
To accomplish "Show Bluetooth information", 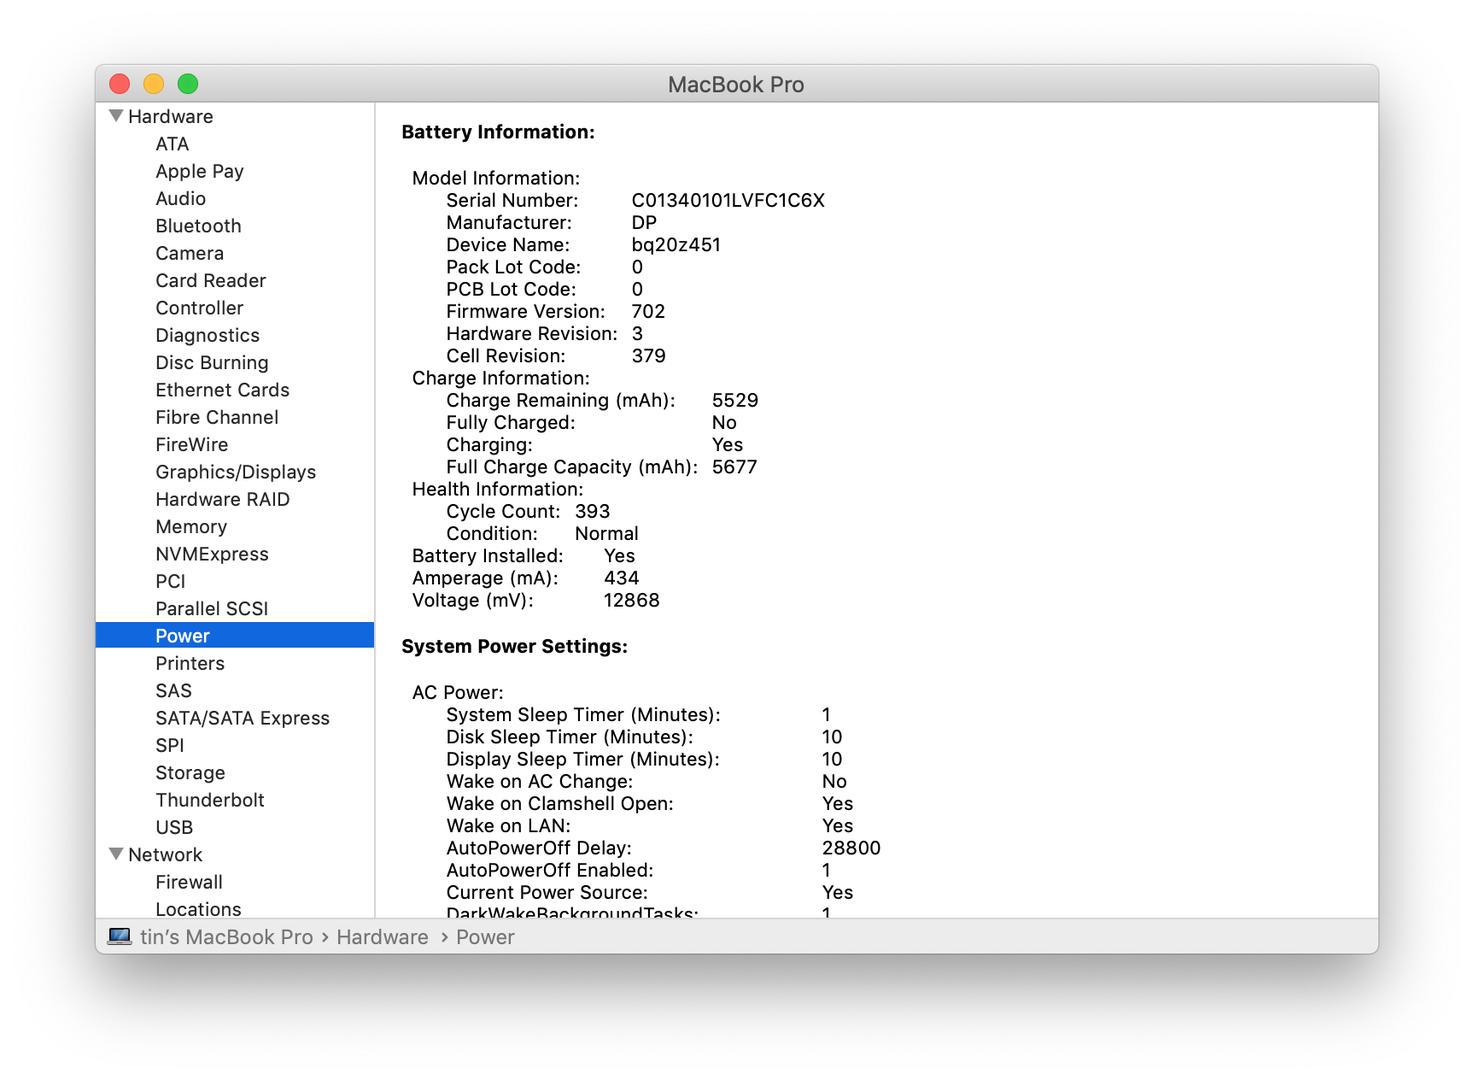I will point(198,226).
